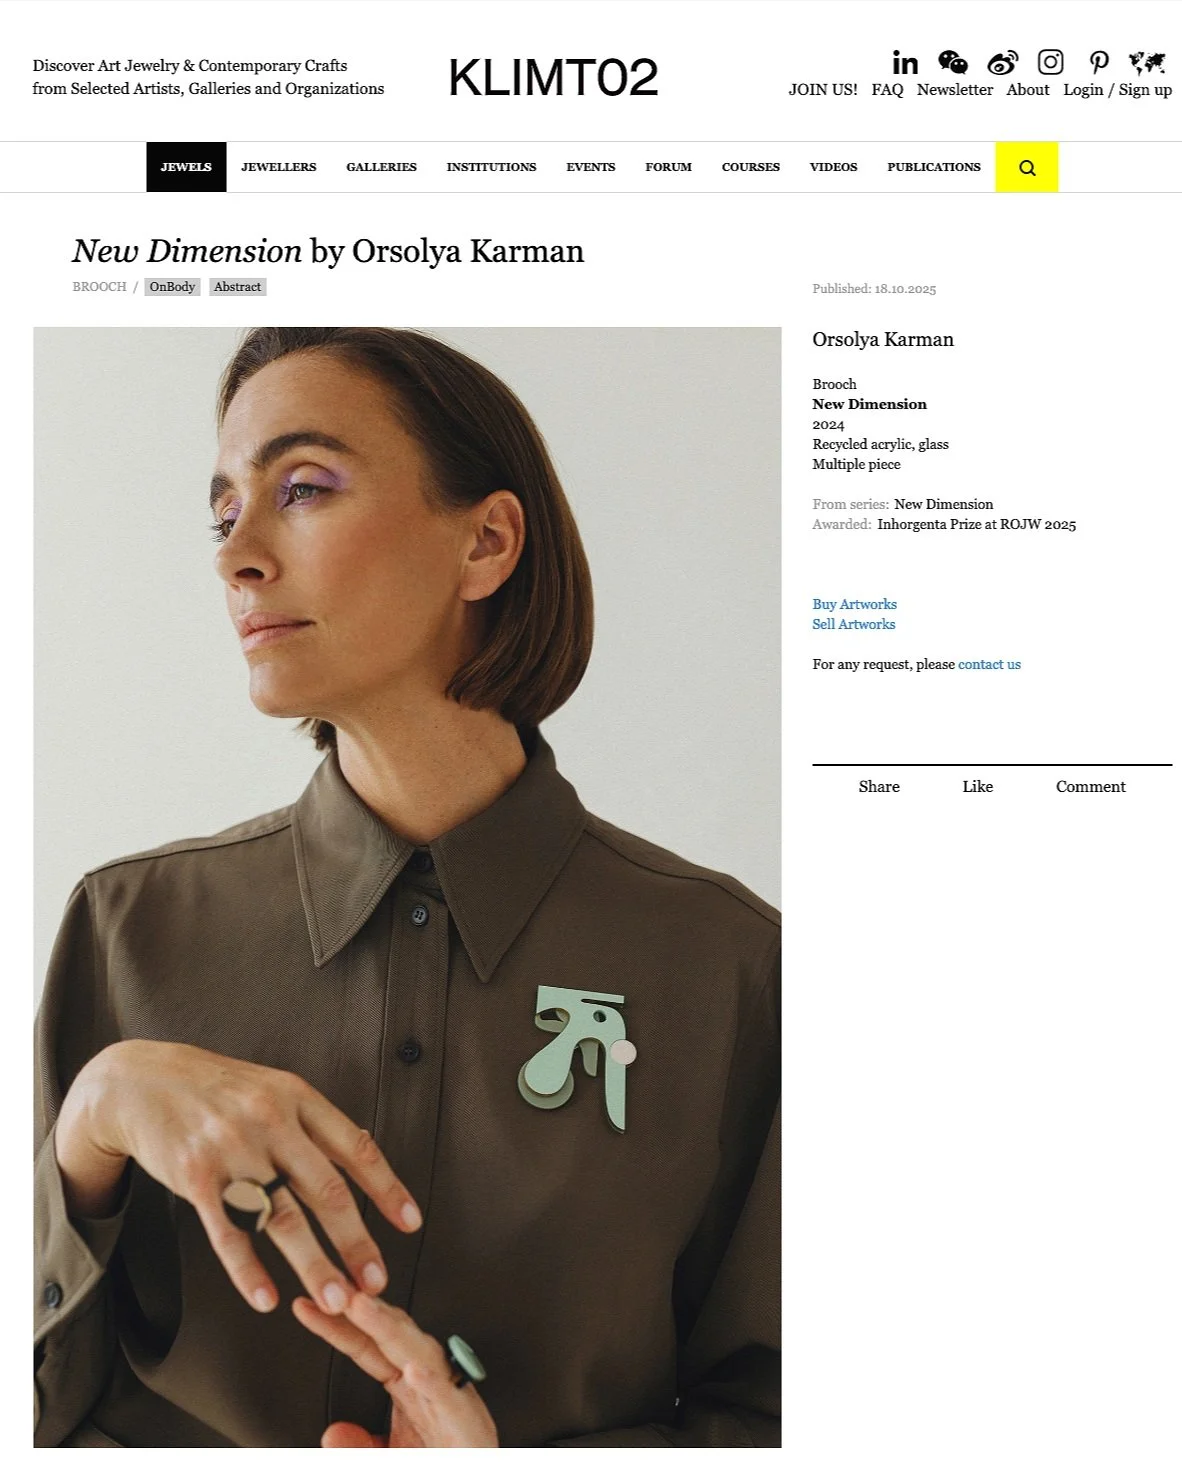Open the Weibo icon link
This screenshot has width=1182, height=1465.
1002,62
